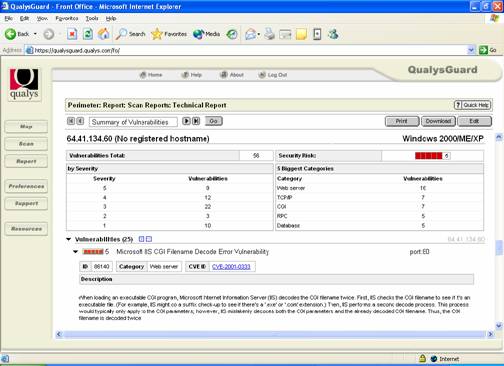Collapse all vulnerabilities minus icon
Image resolution: width=504 pixels, height=366 pixels.
[x=149, y=239]
